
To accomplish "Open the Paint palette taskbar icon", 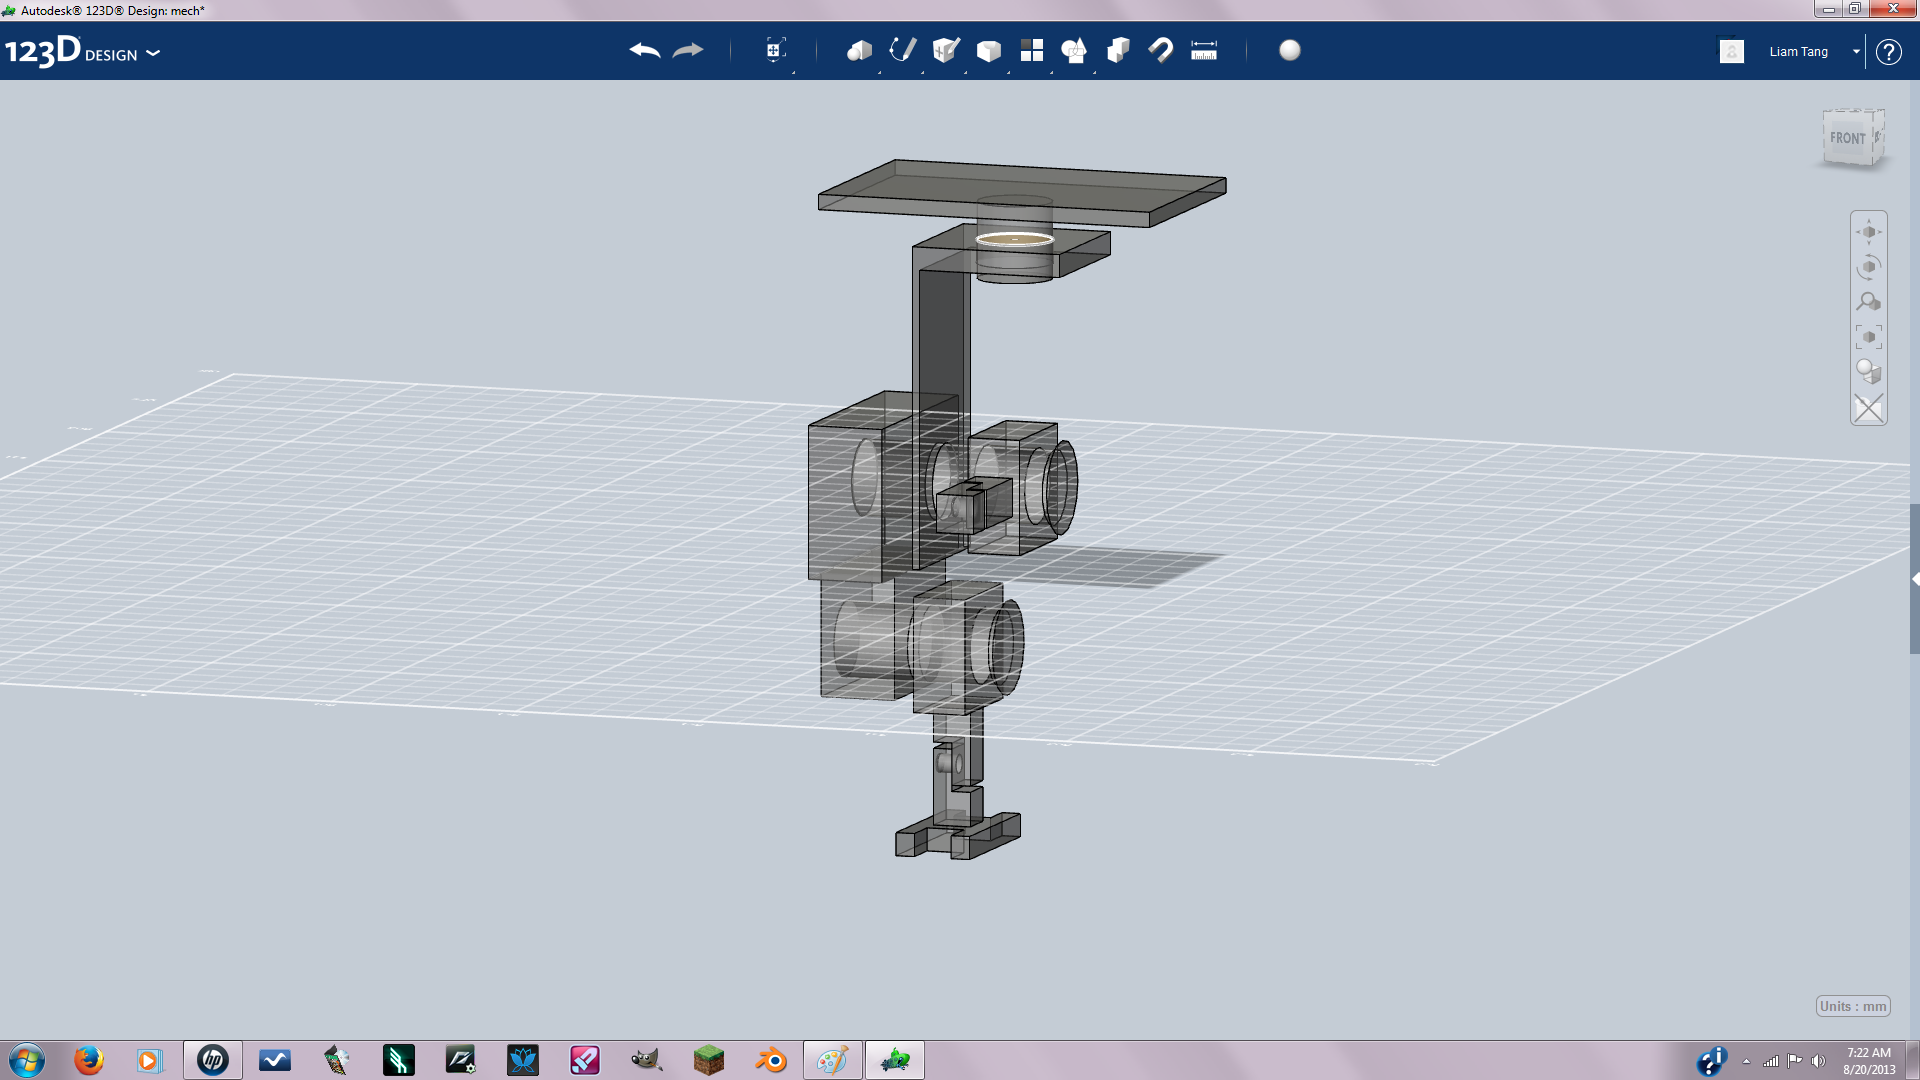I will pos(833,1060).
